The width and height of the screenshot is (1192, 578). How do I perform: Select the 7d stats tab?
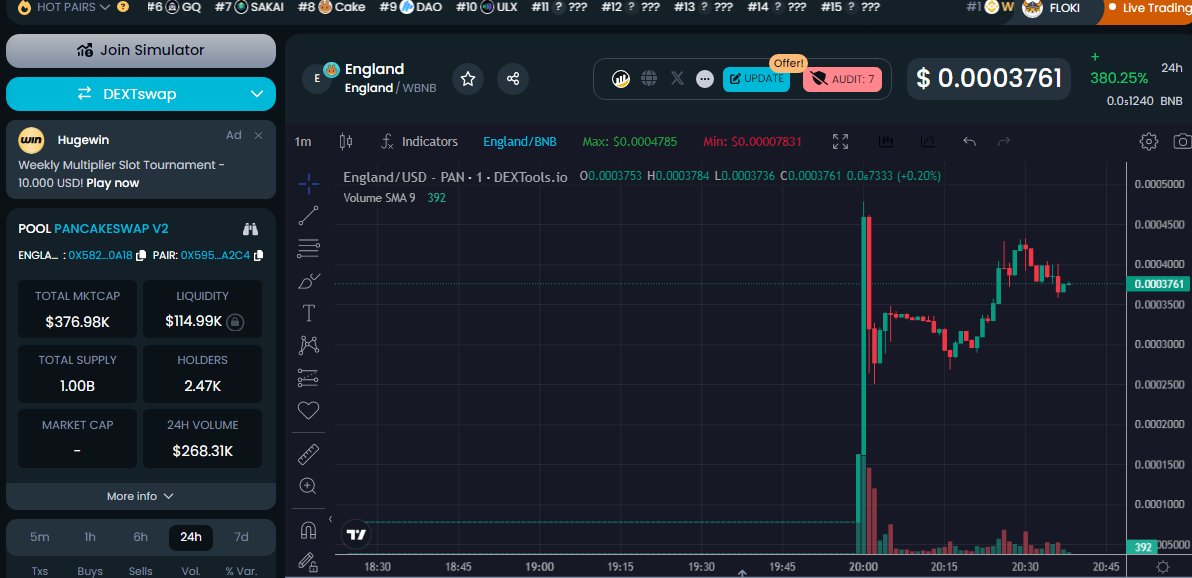click(241, 537)
